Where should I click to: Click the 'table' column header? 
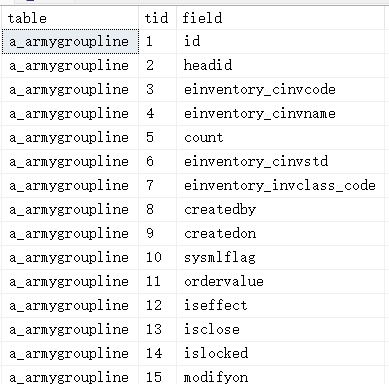[x=70, y=18]
